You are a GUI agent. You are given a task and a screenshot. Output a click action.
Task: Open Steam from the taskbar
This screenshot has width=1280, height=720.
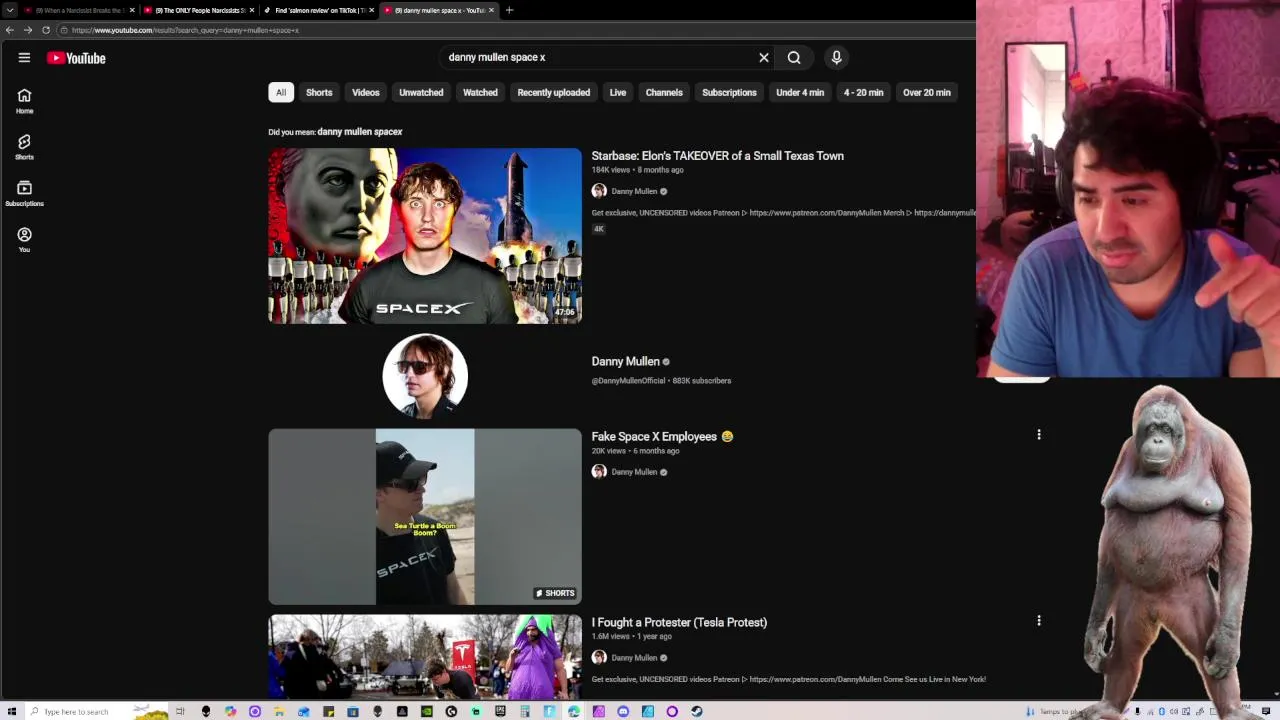(x=697, y=711)
